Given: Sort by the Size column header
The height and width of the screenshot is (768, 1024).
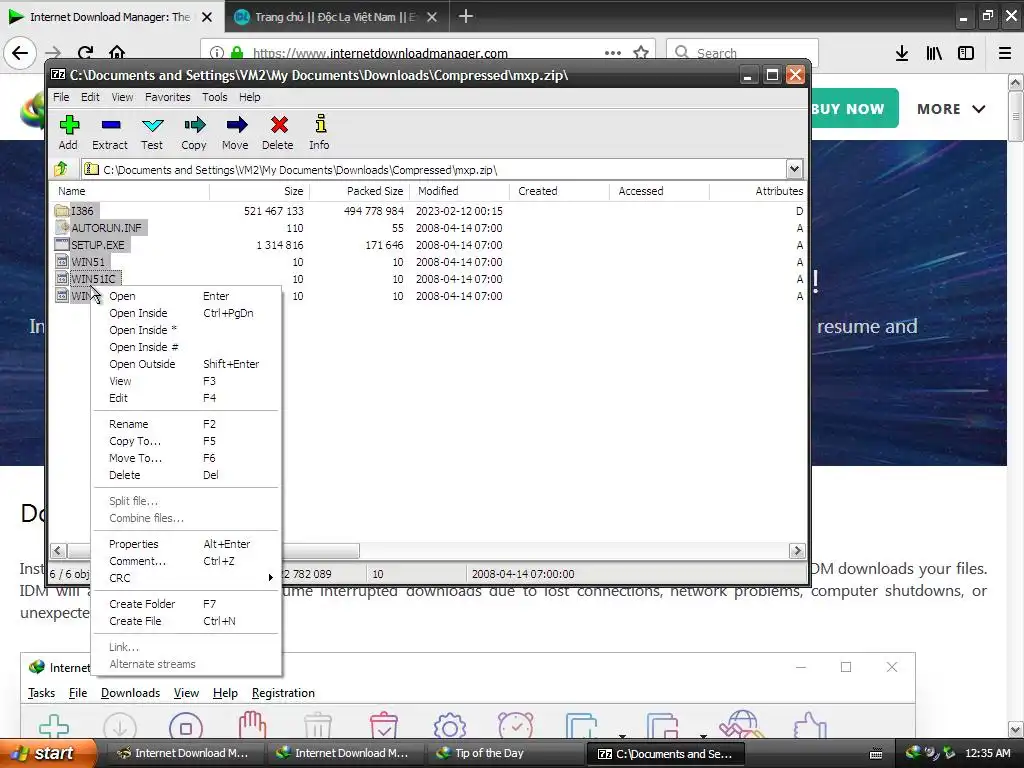Looking at the screenshot, I should coord(259,191).
